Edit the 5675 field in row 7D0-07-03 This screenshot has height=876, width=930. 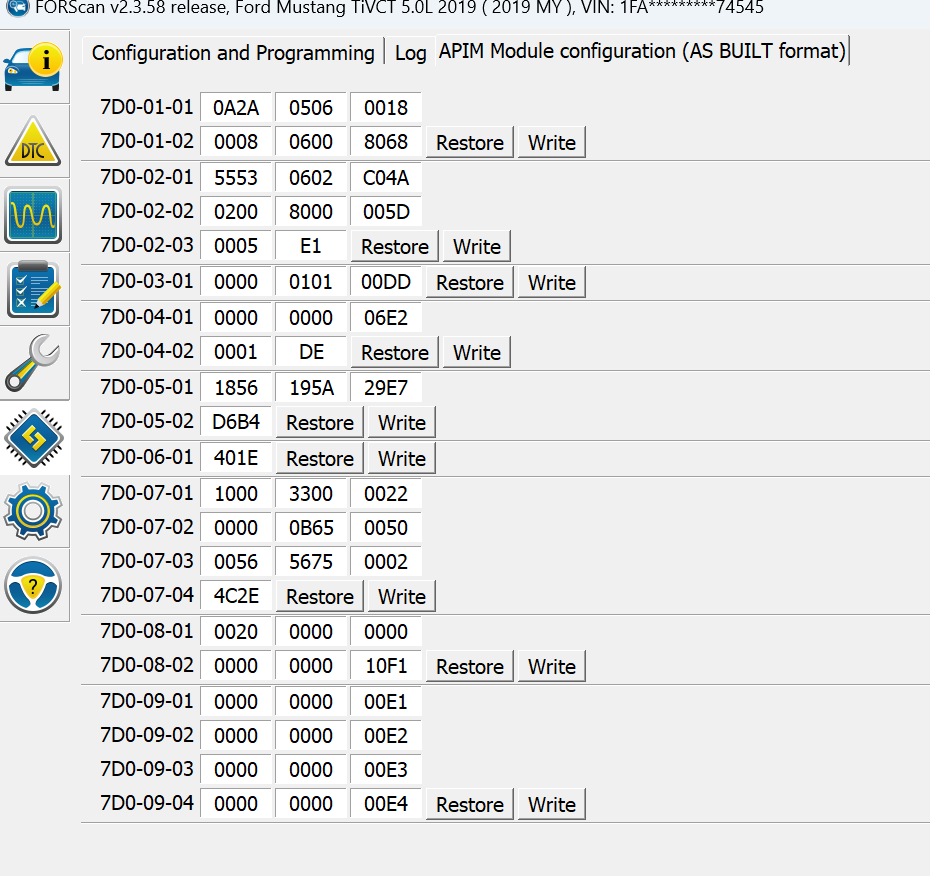click(x=311, y=562)
